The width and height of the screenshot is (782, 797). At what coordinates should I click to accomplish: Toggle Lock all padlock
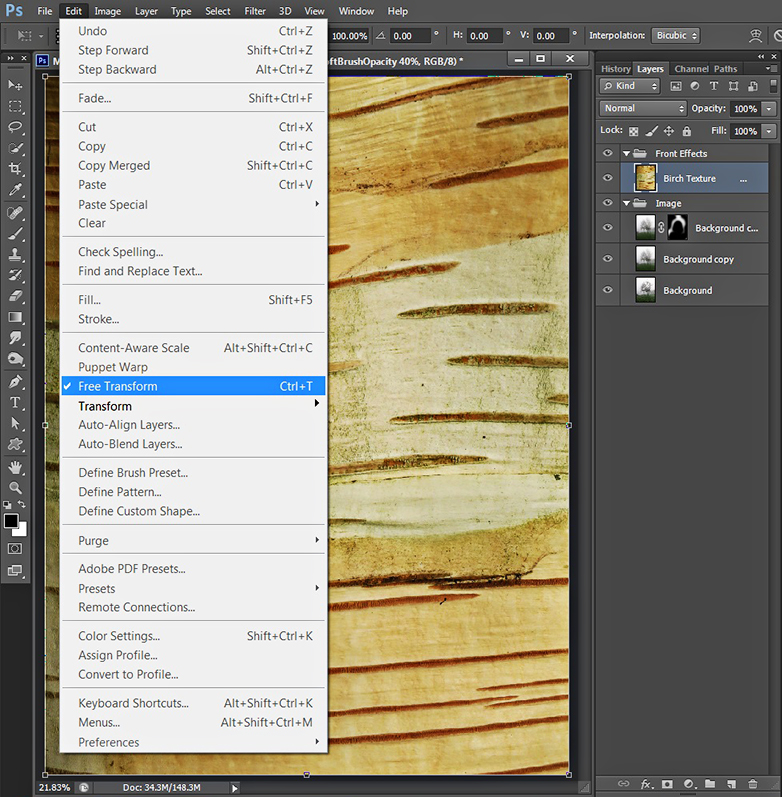click(687, 131)
